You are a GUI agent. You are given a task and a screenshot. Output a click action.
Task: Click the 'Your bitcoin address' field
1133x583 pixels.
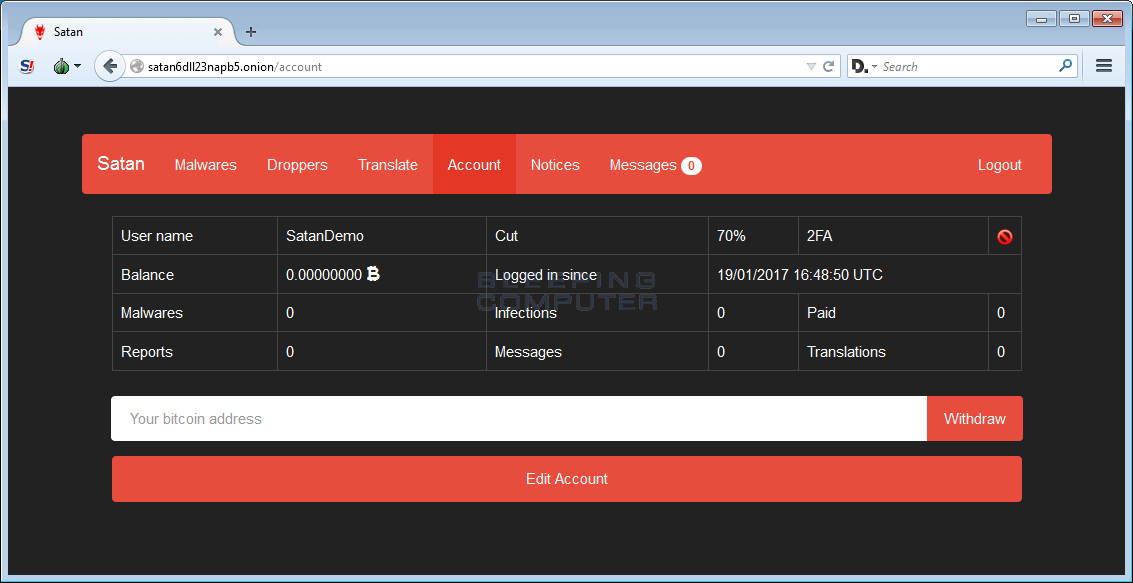coord(519,418)
